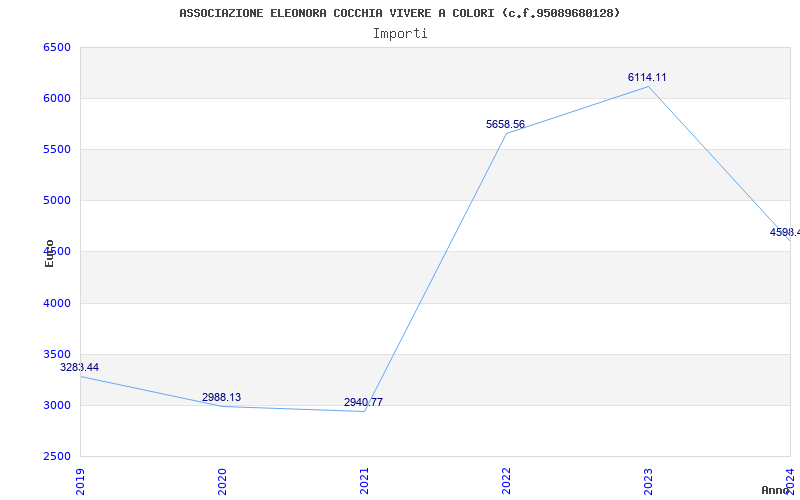Viewport: 800px width, 500px height.
Task: Click the chart title ASSOCIAZIONE ELEONORA COCCHIA
Action: (x=400, y=13)
